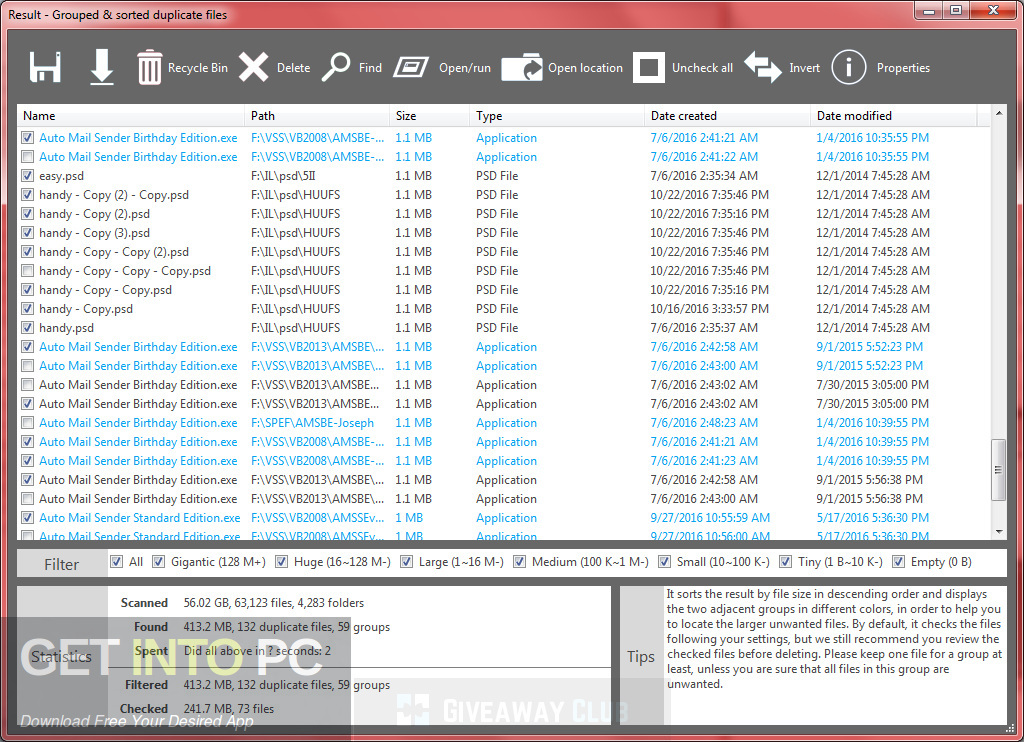This screenshot has width=1024, height=742.
Task: Toggle the Empty (0 B) filter
Action: (898, 562)
